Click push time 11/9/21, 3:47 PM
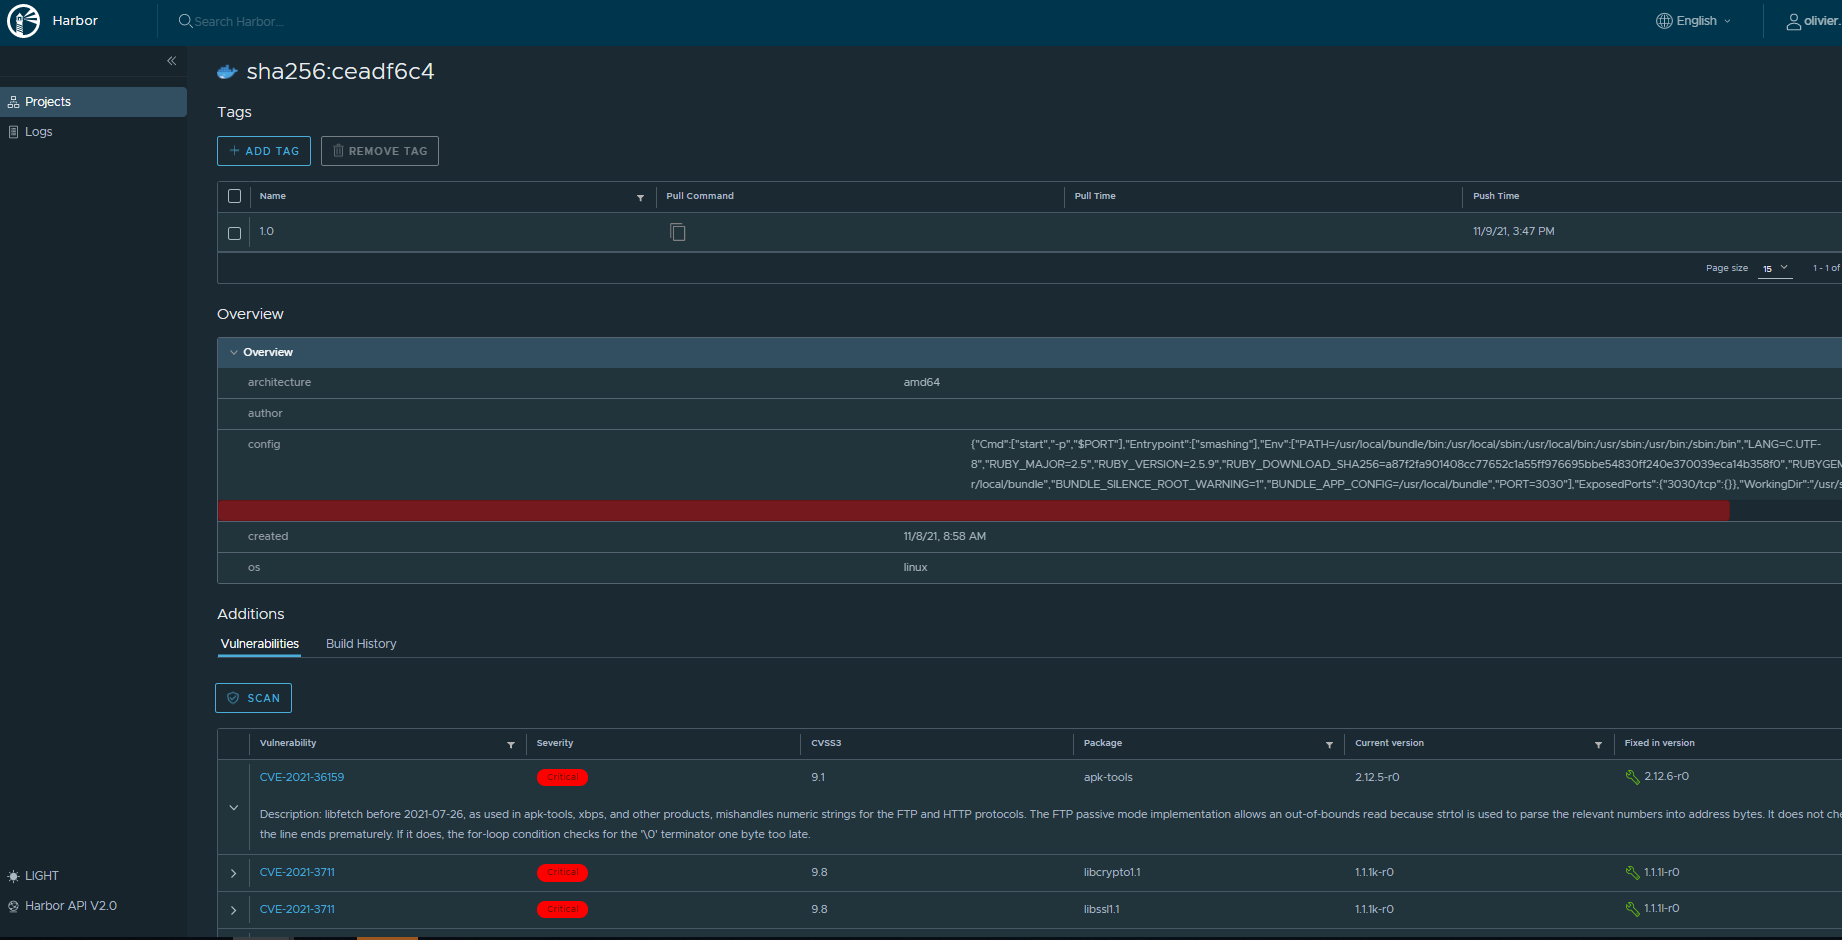Screen dimensions: 1842x940 point(1514,231)
